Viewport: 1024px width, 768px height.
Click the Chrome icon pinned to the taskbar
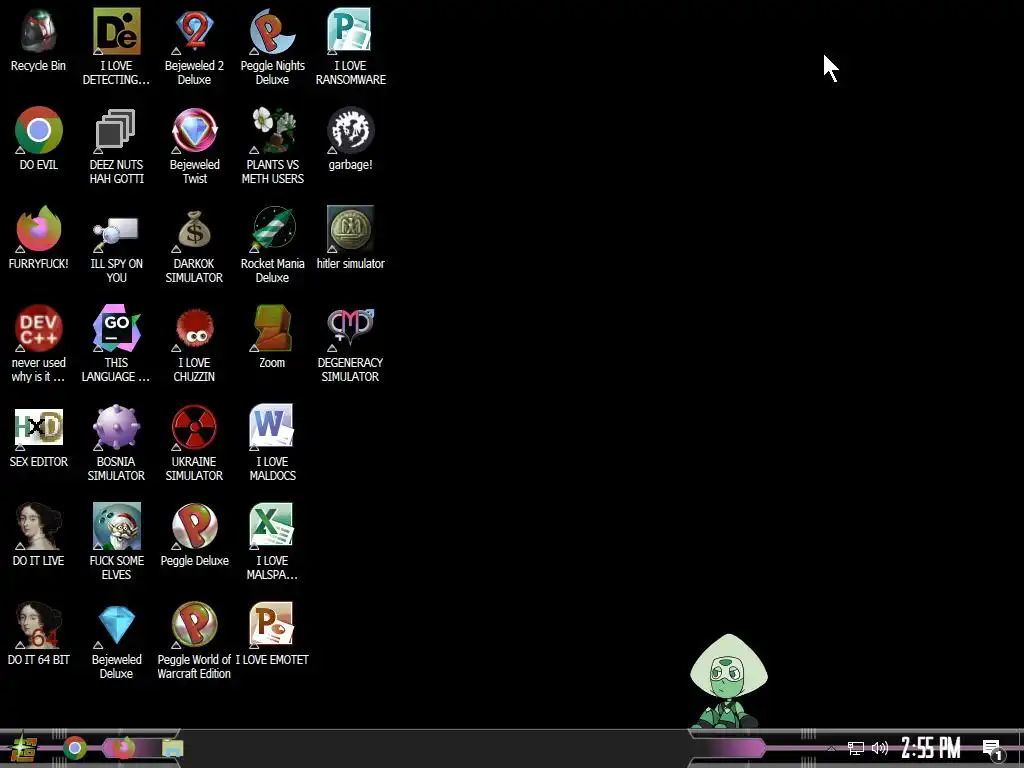(75, 748)
